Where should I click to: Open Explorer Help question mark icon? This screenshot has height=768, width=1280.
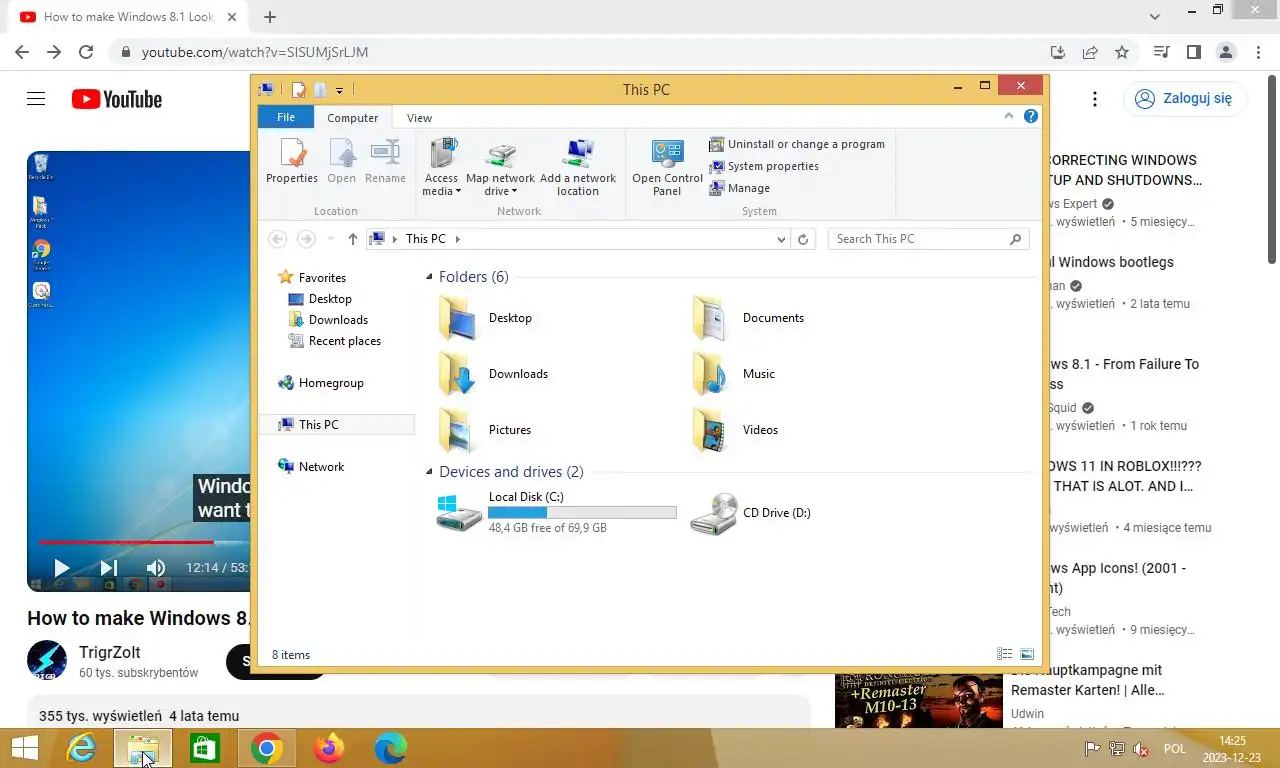coord(1031,116)
